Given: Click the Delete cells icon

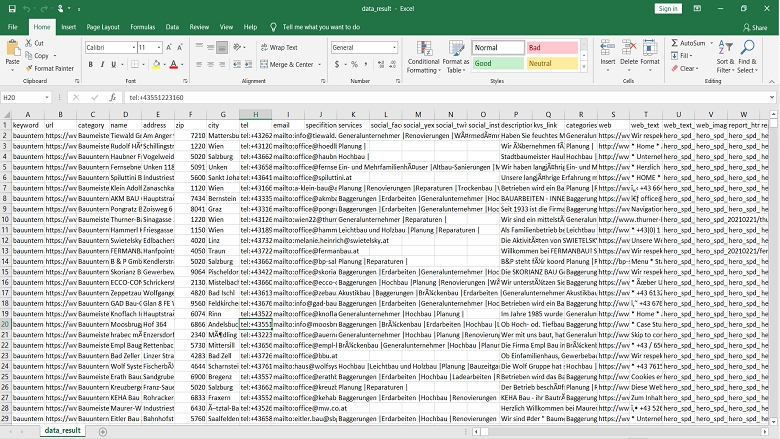Looking at the screenshot, I should pyautogui.click(x=629, y=48).
